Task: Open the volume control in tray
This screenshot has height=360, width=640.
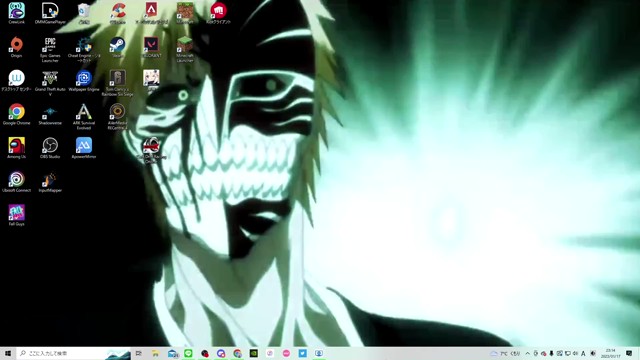Action: tap(575, 353)
